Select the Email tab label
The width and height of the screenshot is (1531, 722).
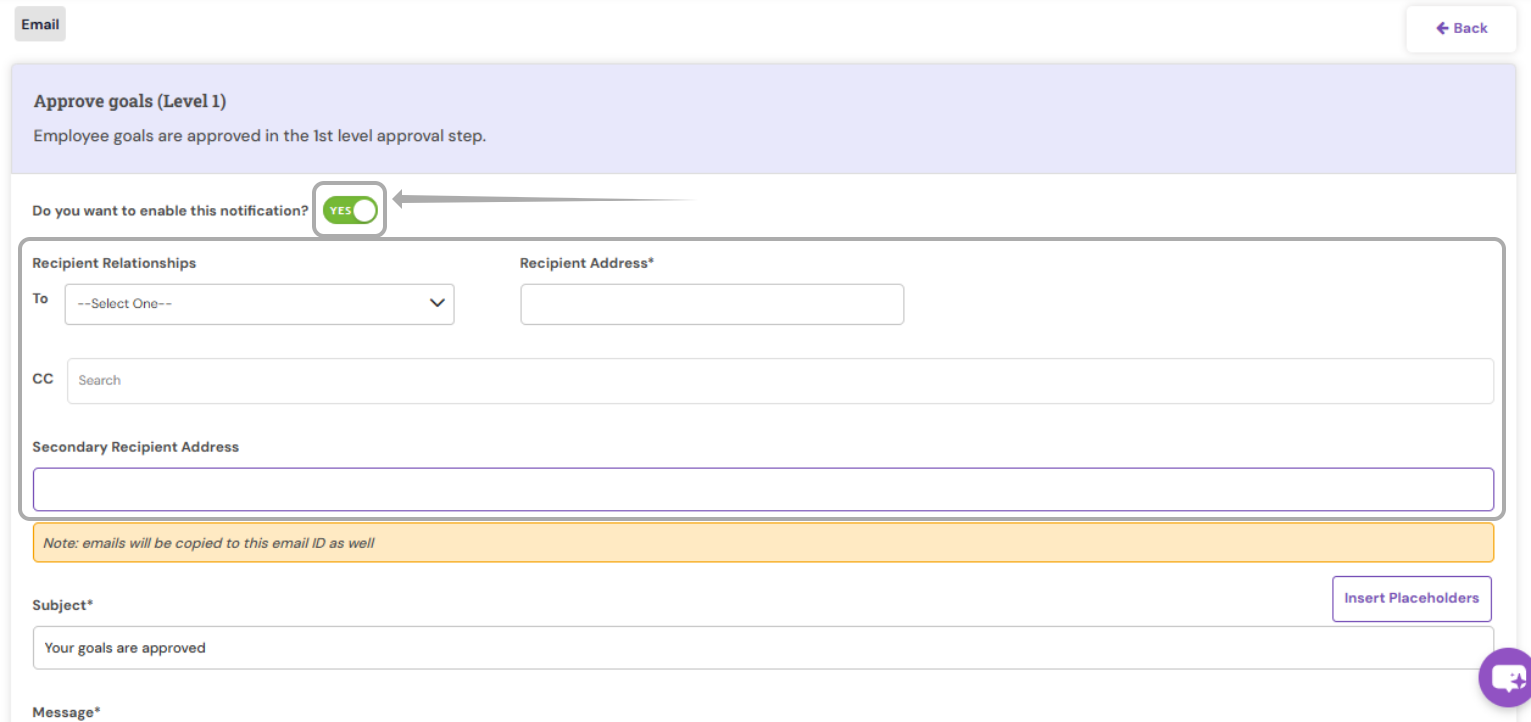click(x=40, y=25)
